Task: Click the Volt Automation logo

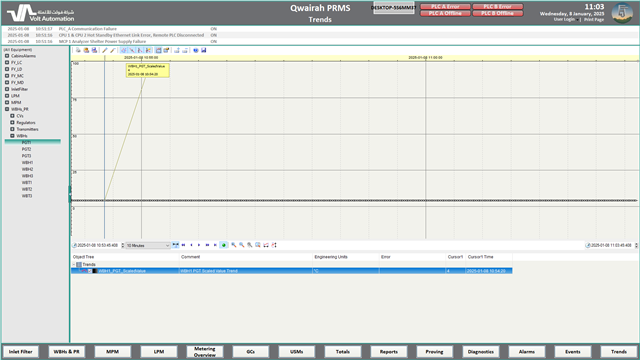Action: tap(40, 13)
